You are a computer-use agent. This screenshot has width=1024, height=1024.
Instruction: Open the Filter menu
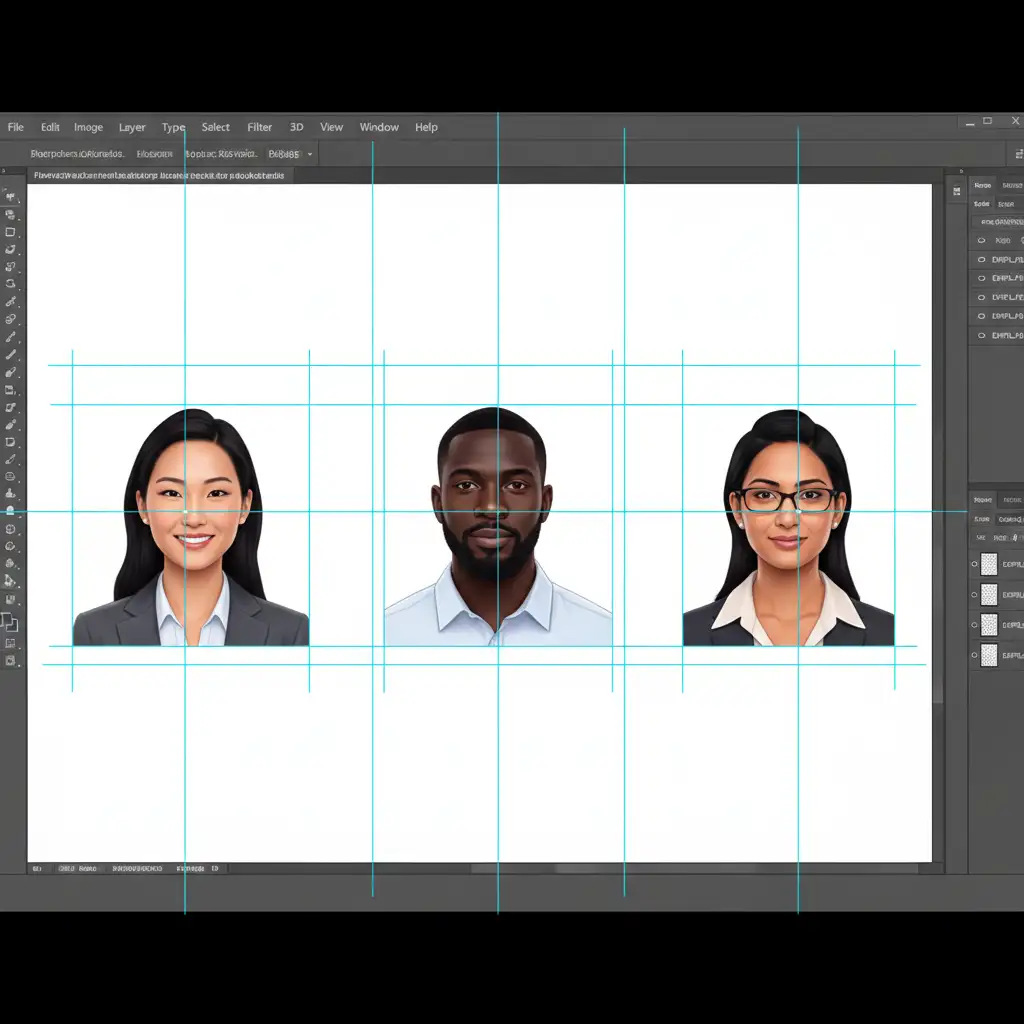(x=260, y=127)
